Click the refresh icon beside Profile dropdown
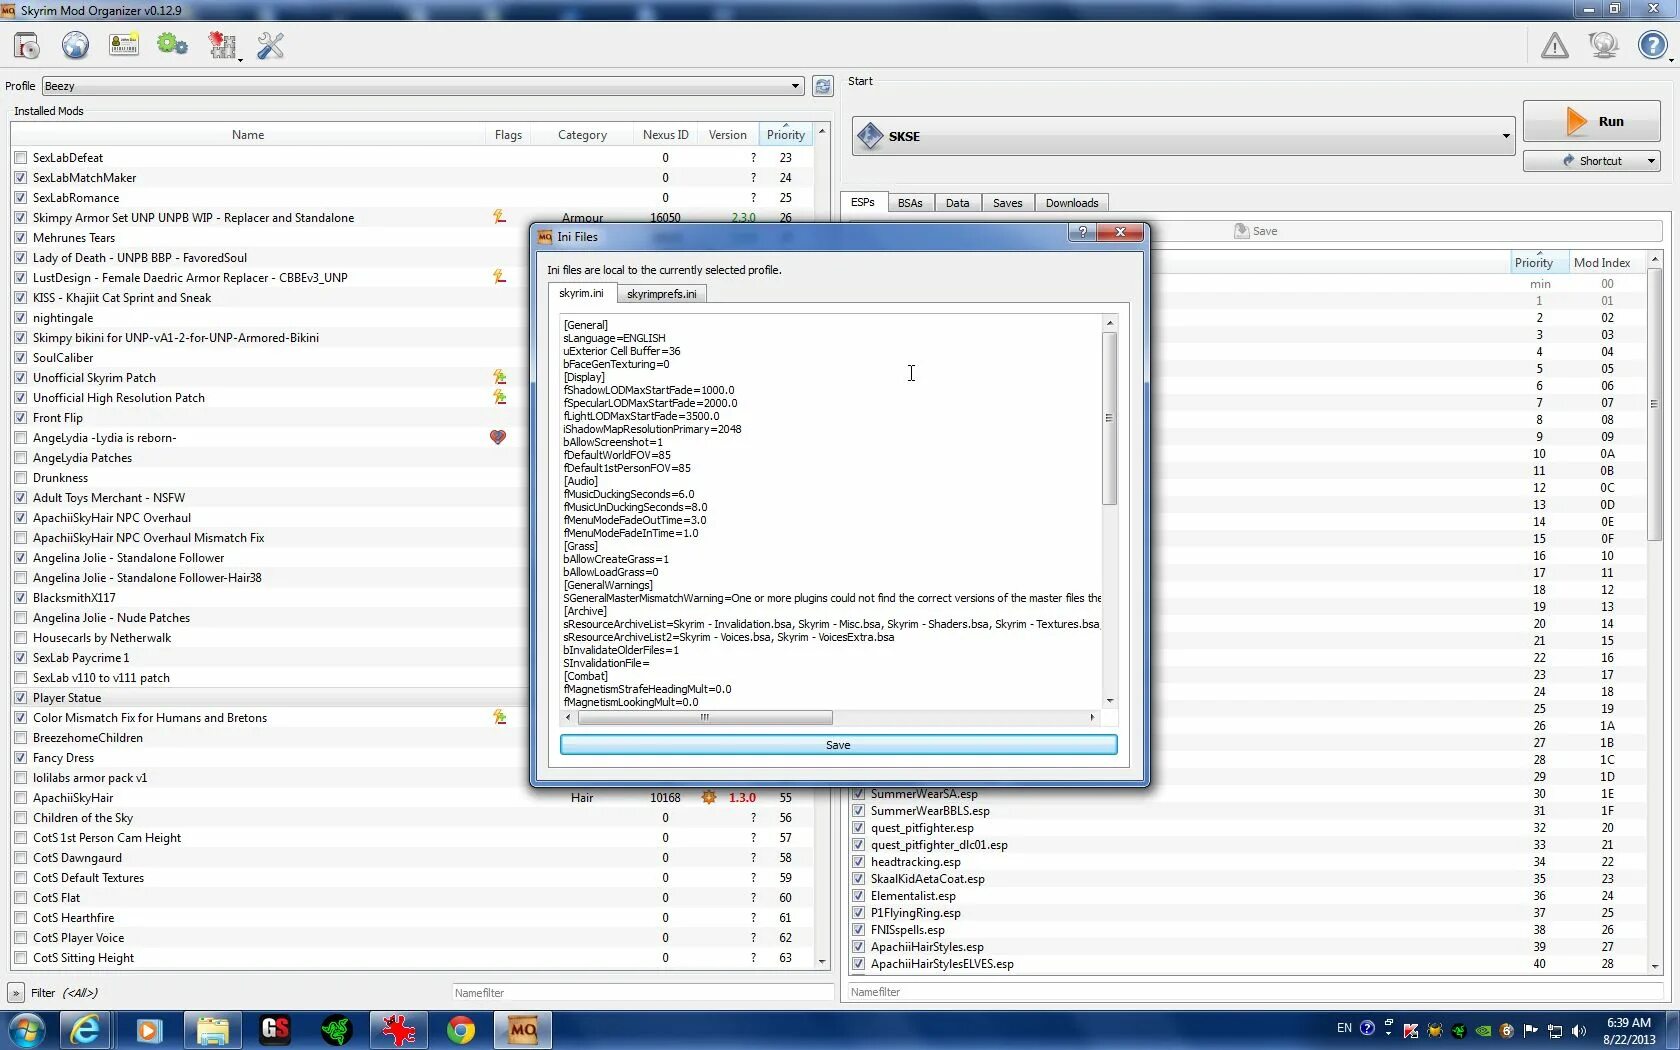This screenshot has width=1680, height=1050. (x=822, y=86)
